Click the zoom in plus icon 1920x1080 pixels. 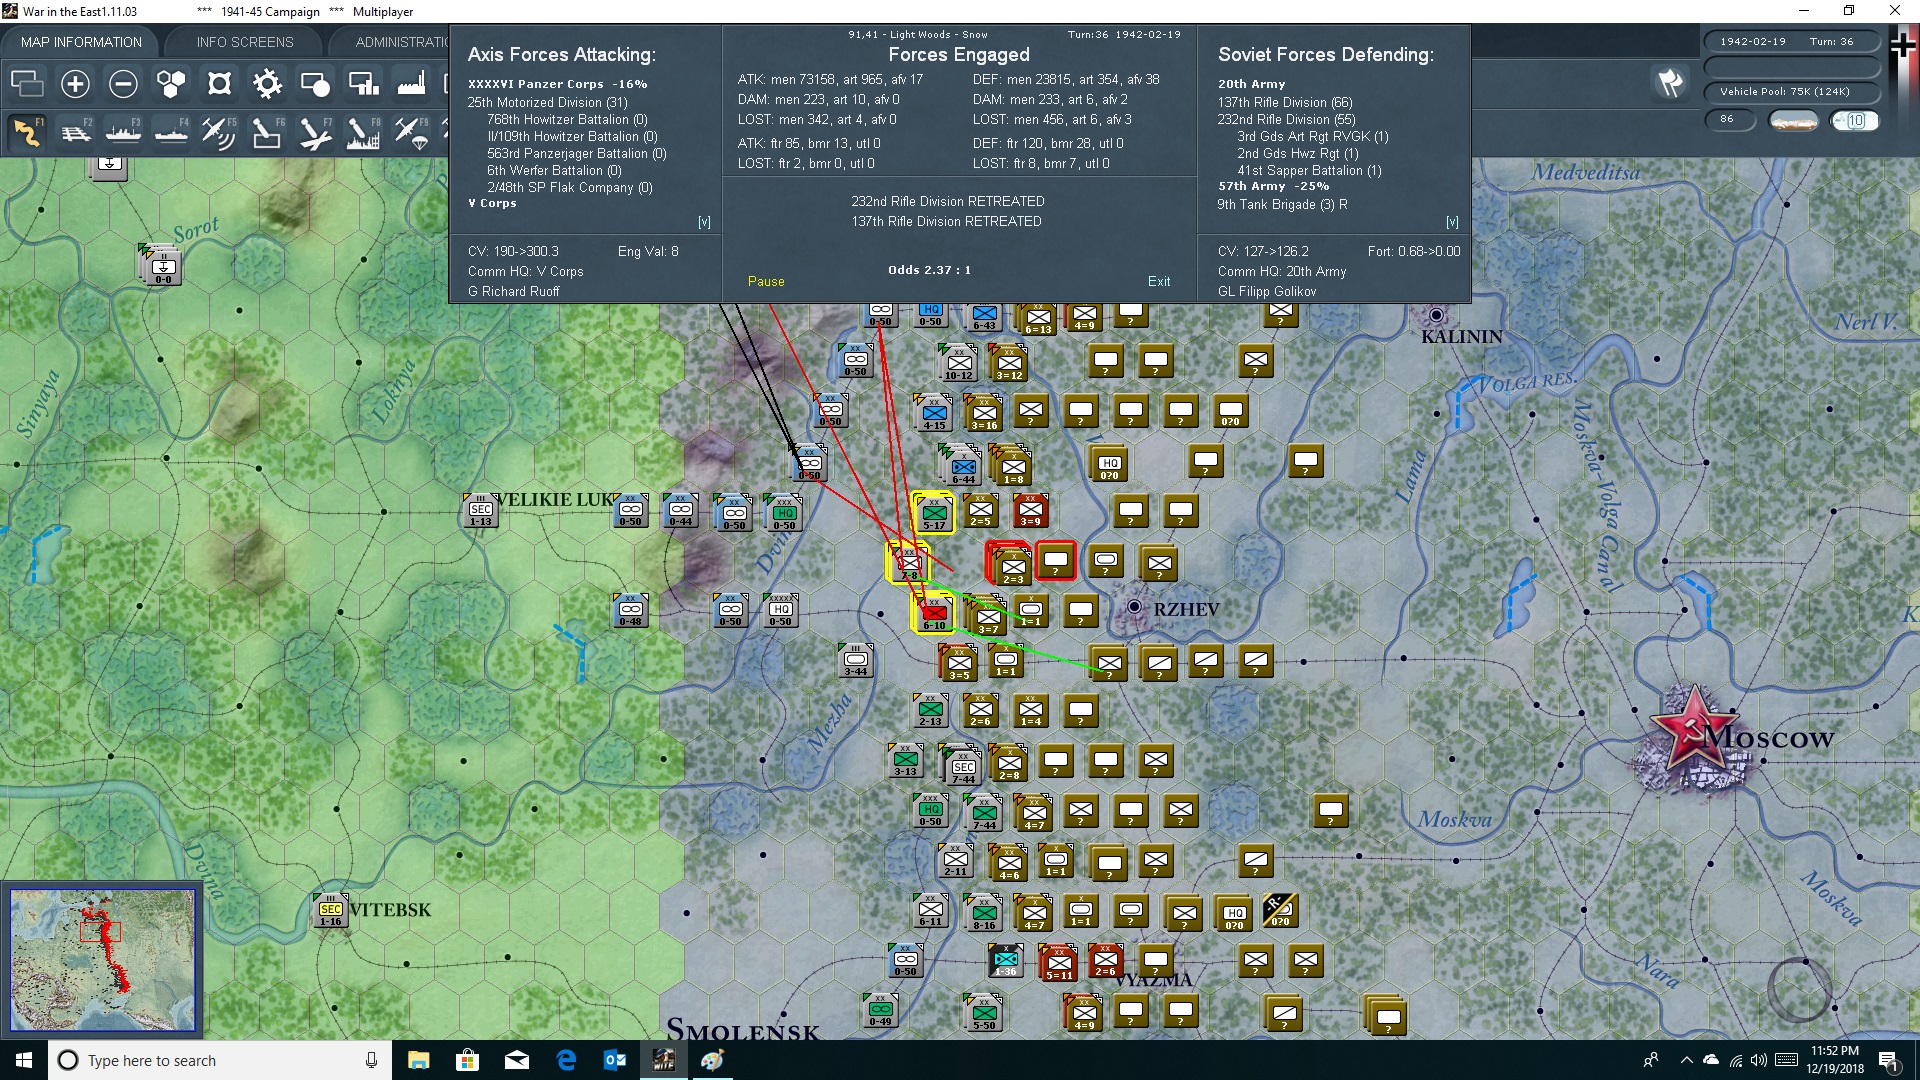tap(75, 84)
